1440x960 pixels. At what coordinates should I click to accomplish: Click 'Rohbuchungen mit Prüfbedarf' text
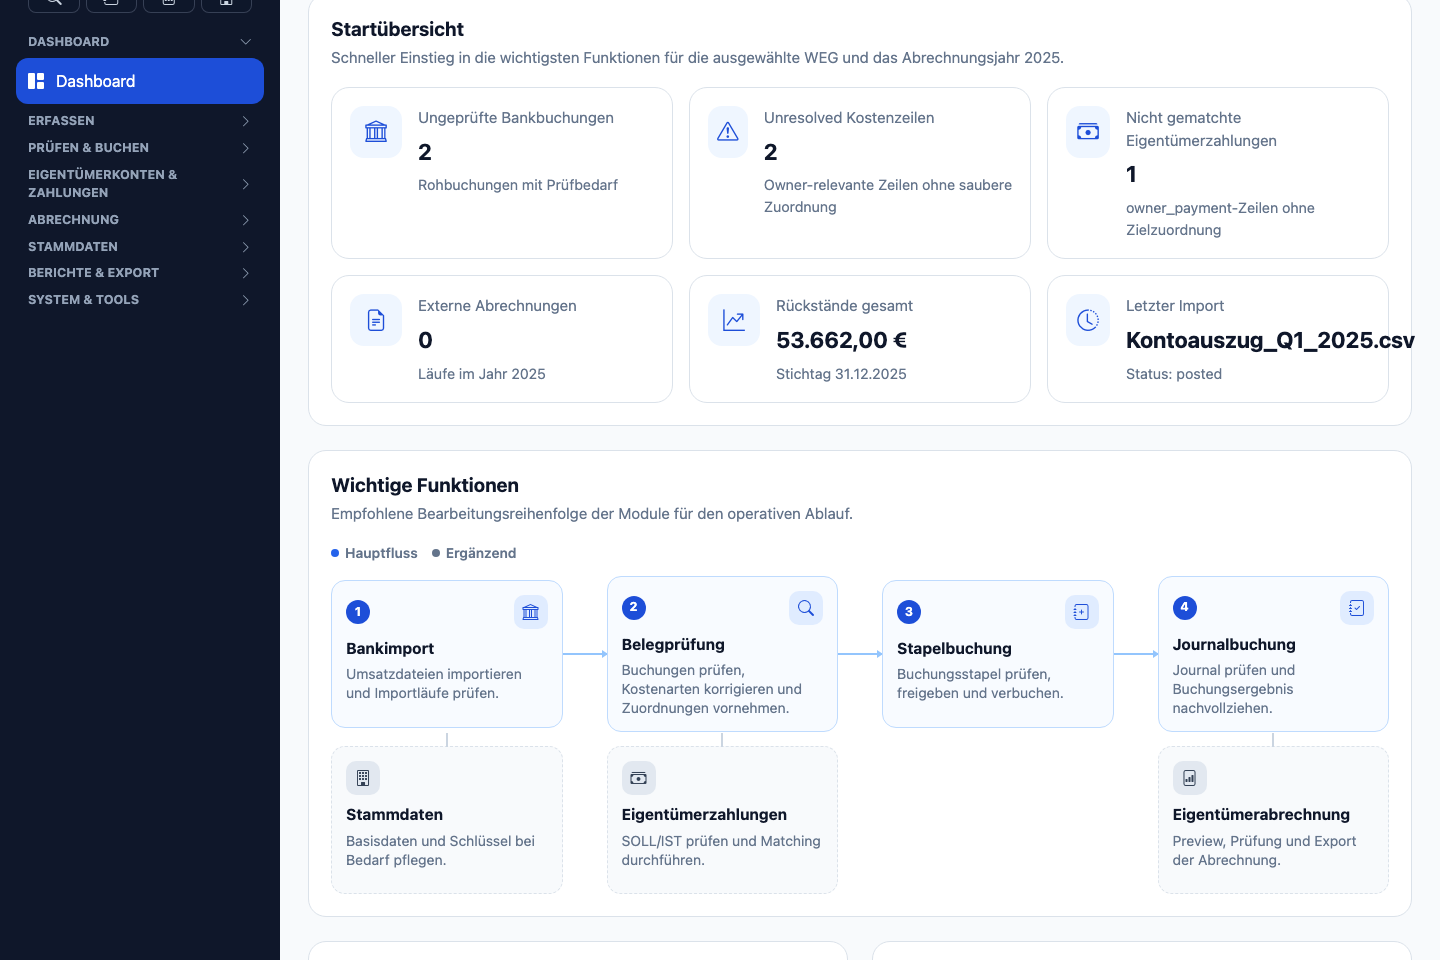(x=518, y=185)
